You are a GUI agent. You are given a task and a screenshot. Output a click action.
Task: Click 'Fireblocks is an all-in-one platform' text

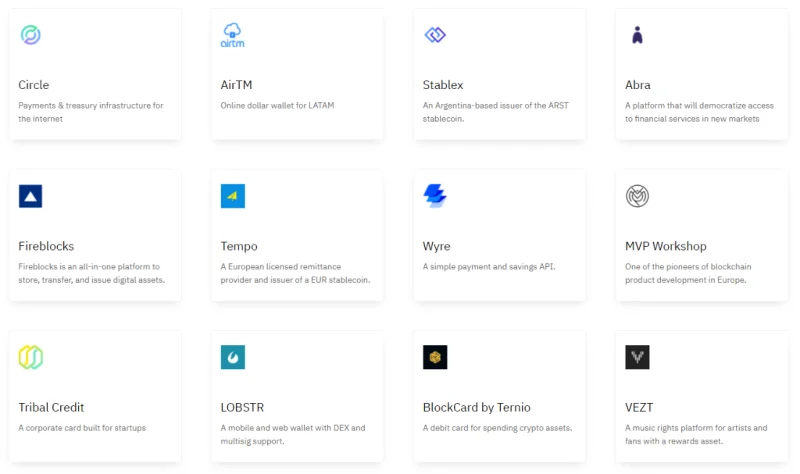tap(91, 273)
